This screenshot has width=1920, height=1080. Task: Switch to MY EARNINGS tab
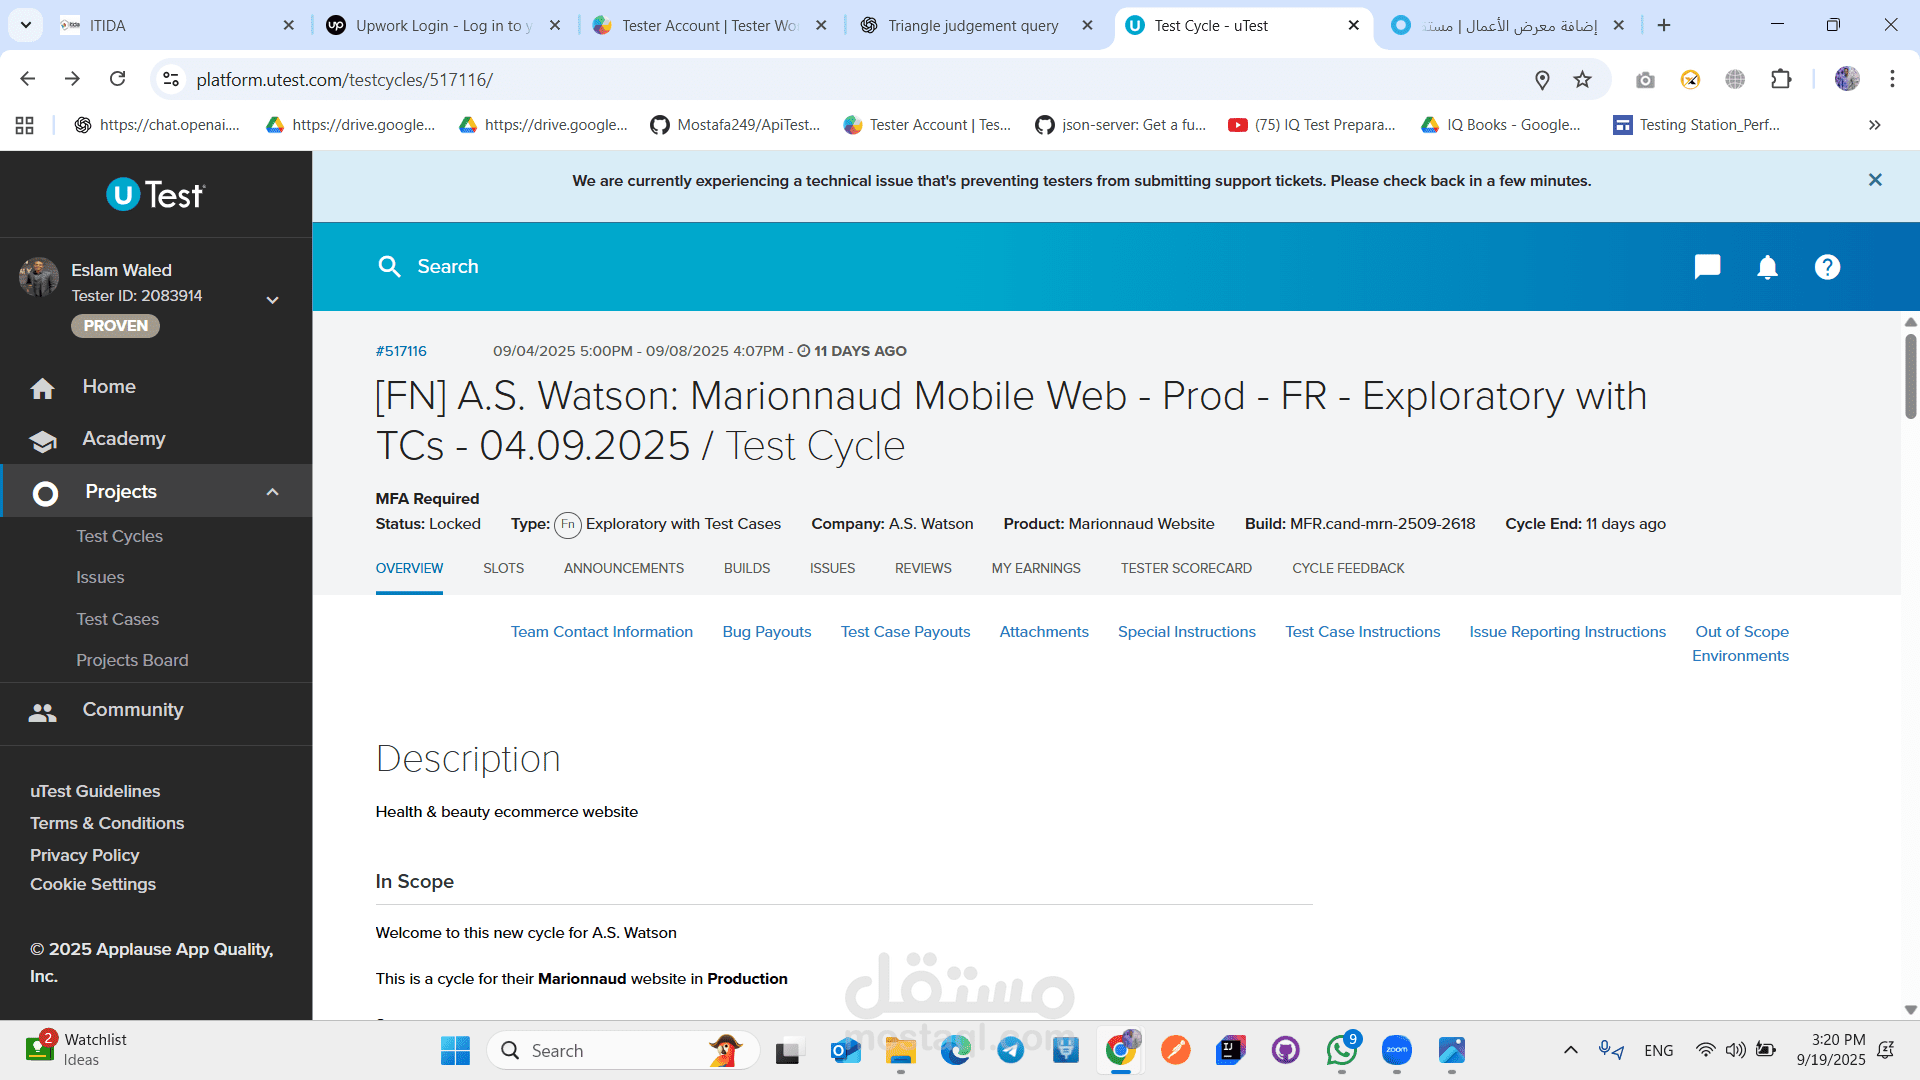pyautogui.click(x=1036, y=568)
